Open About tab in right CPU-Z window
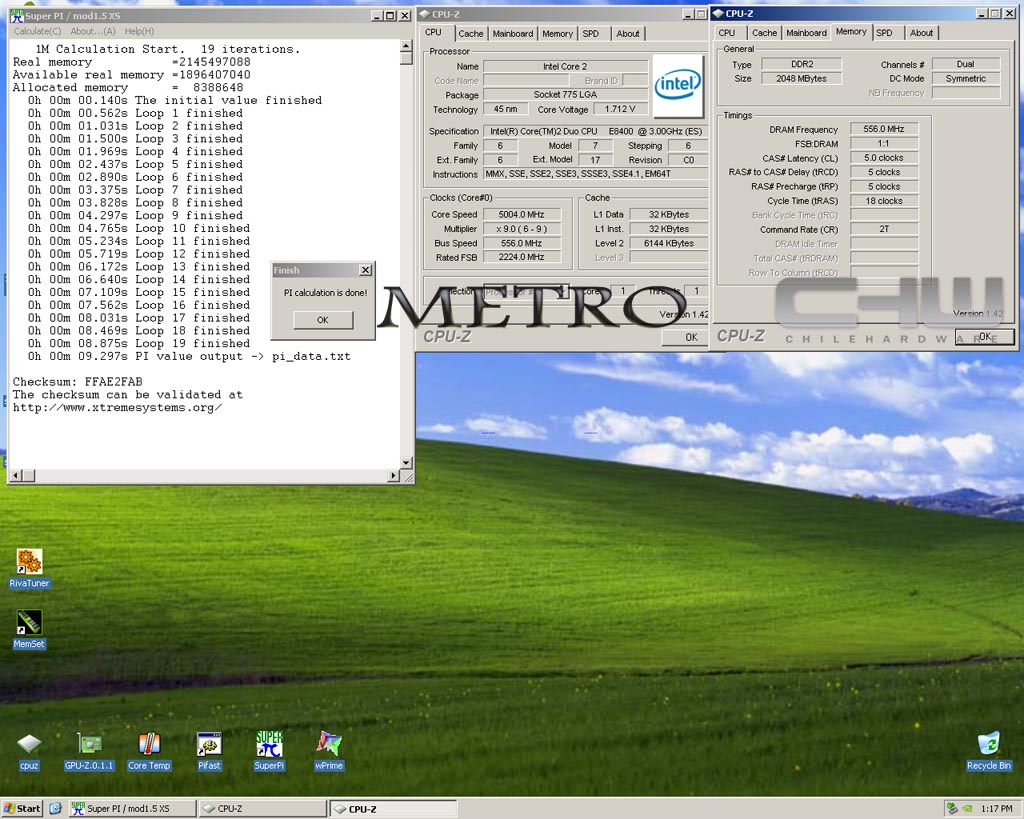 click(x=921, y=33)
